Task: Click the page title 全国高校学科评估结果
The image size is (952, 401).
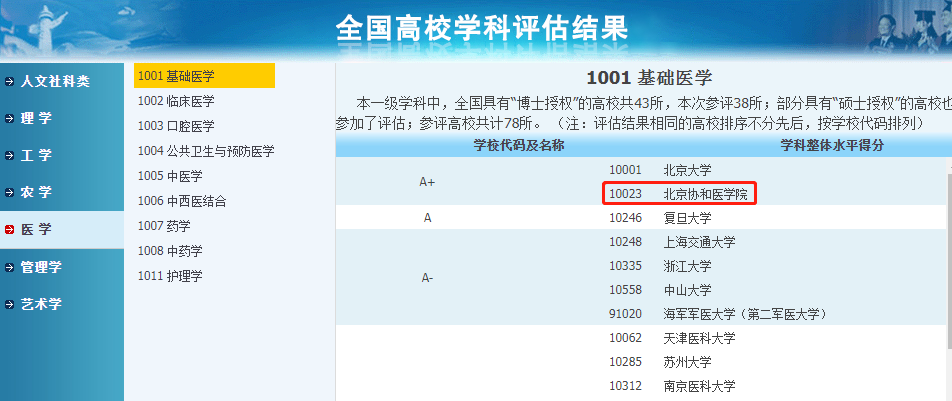Action: [481, 28]
